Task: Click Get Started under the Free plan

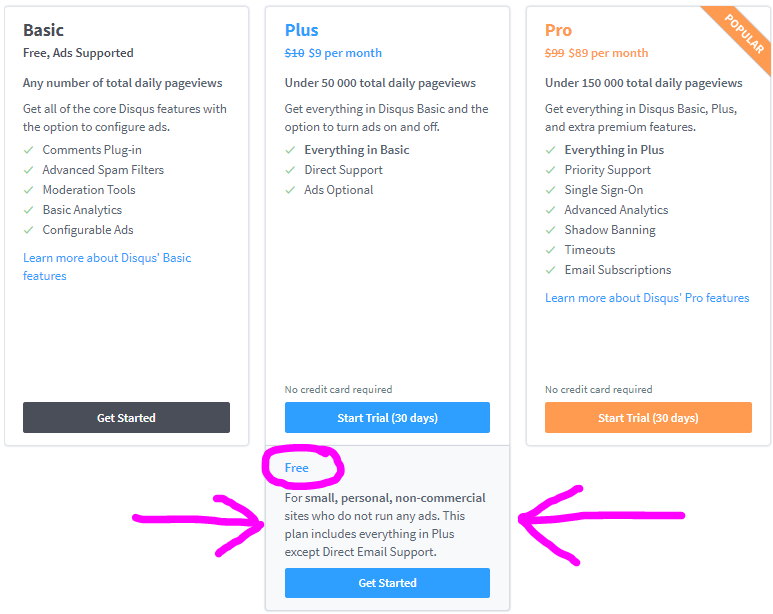Action: tap(387, 582)
